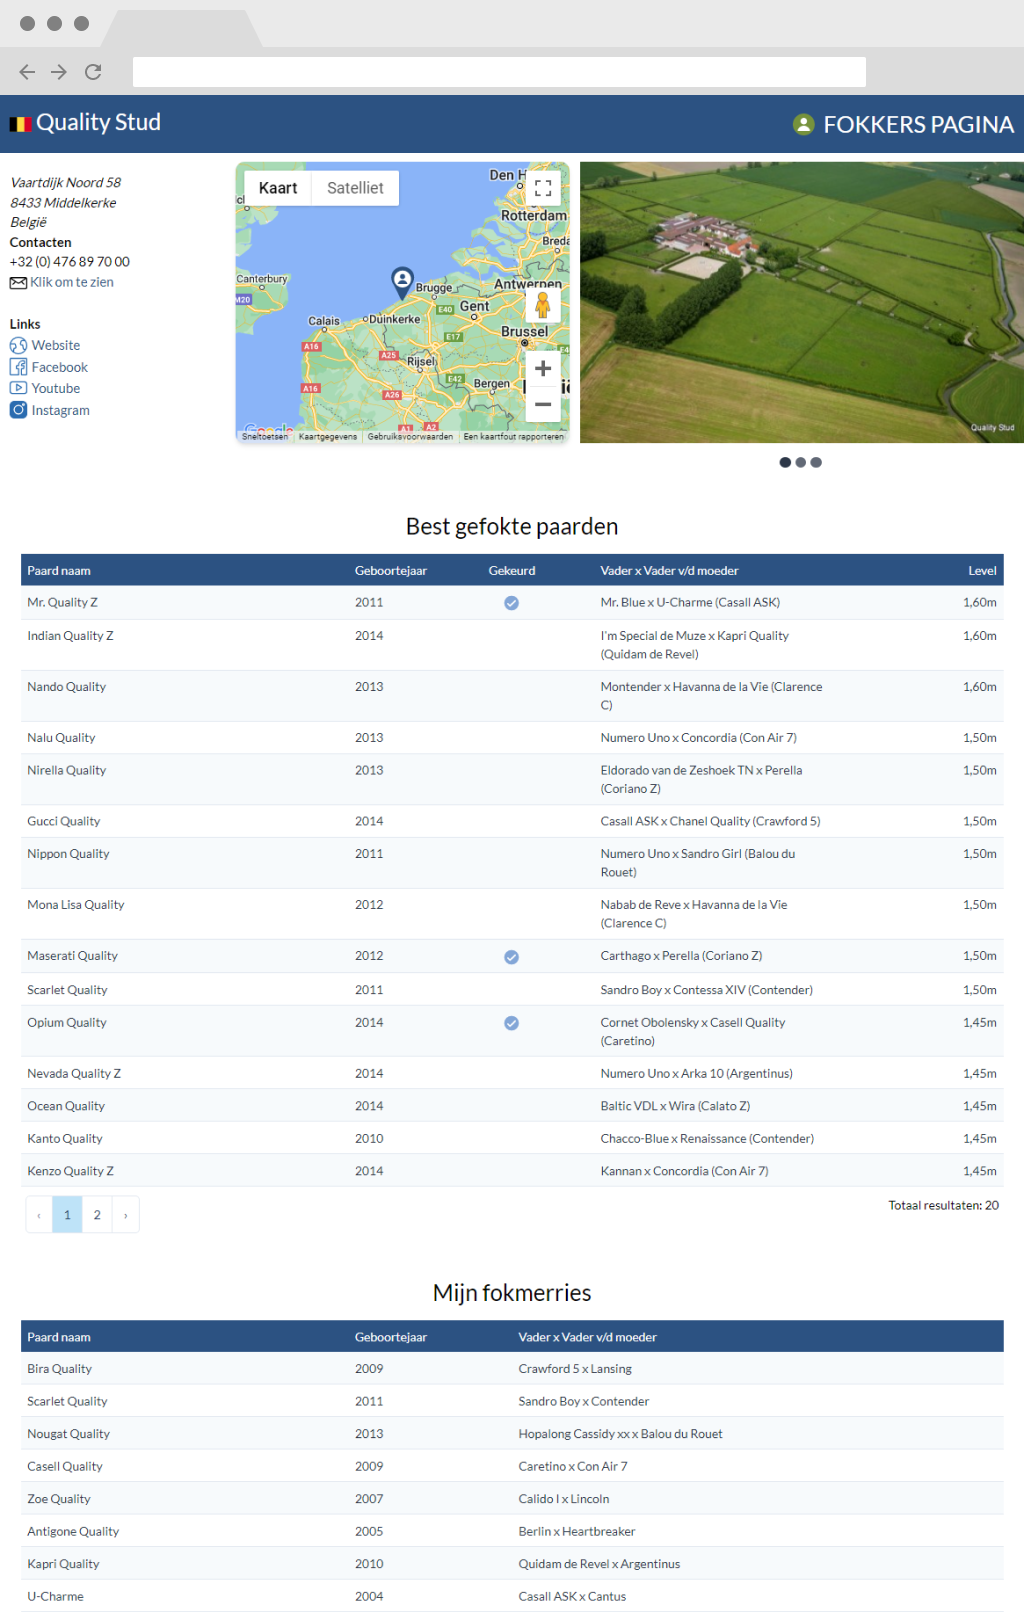Select Kenzo Quality Z row
This screenshot has height=1612, width=1024.
[512, 1171]
